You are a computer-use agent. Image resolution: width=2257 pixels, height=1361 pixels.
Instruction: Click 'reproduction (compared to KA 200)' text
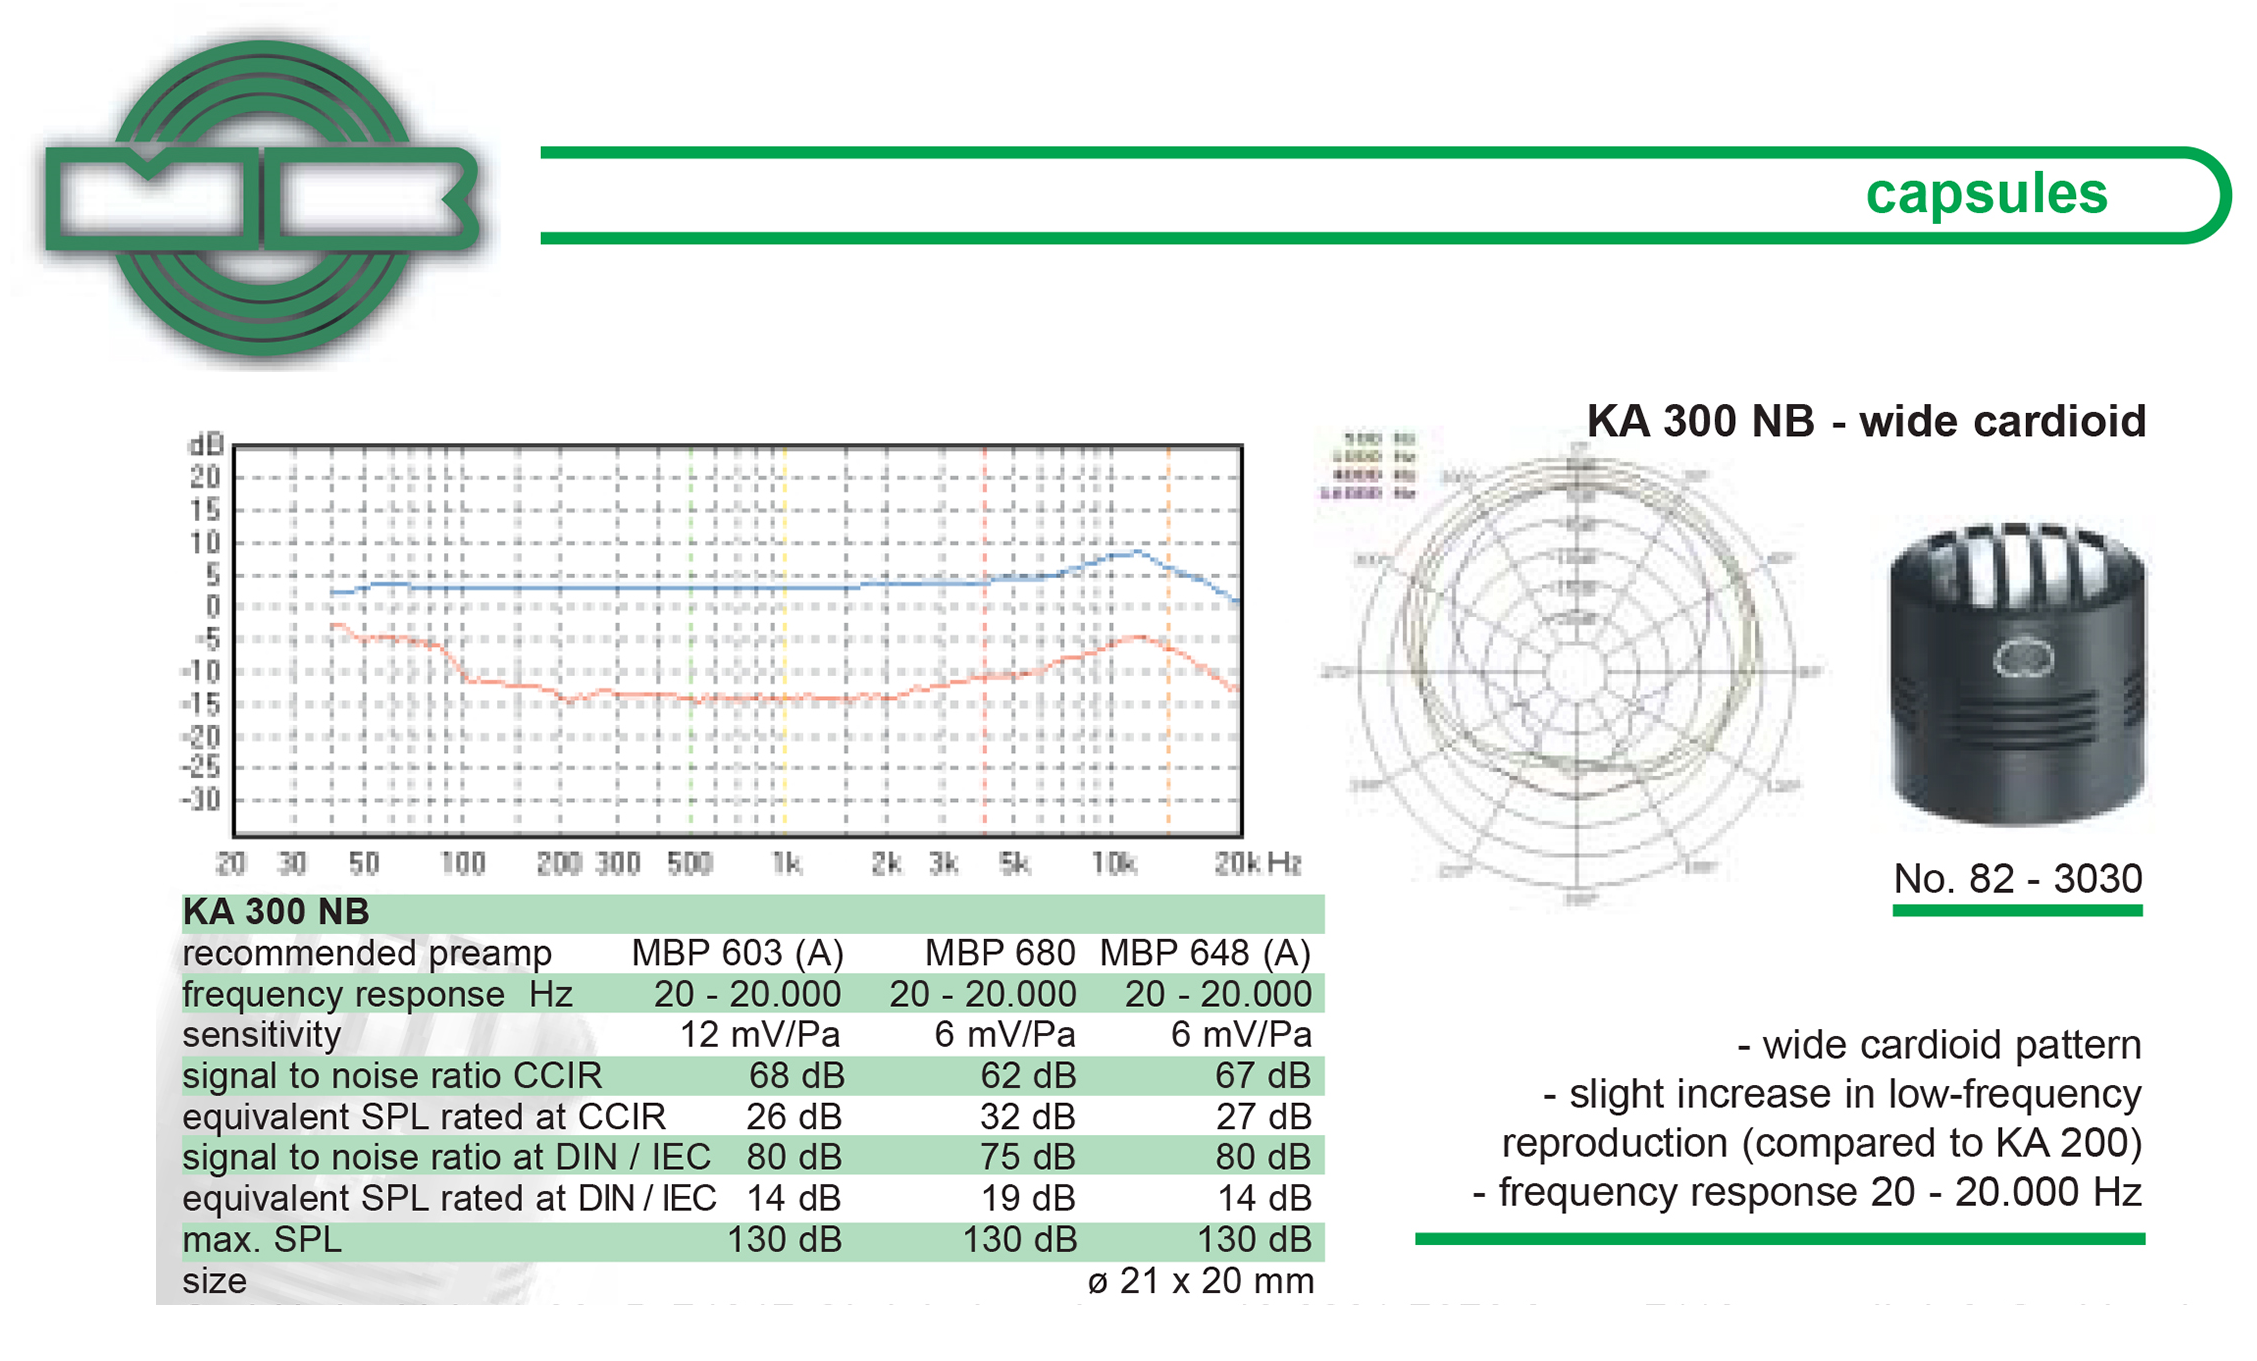(1822, 1143)
